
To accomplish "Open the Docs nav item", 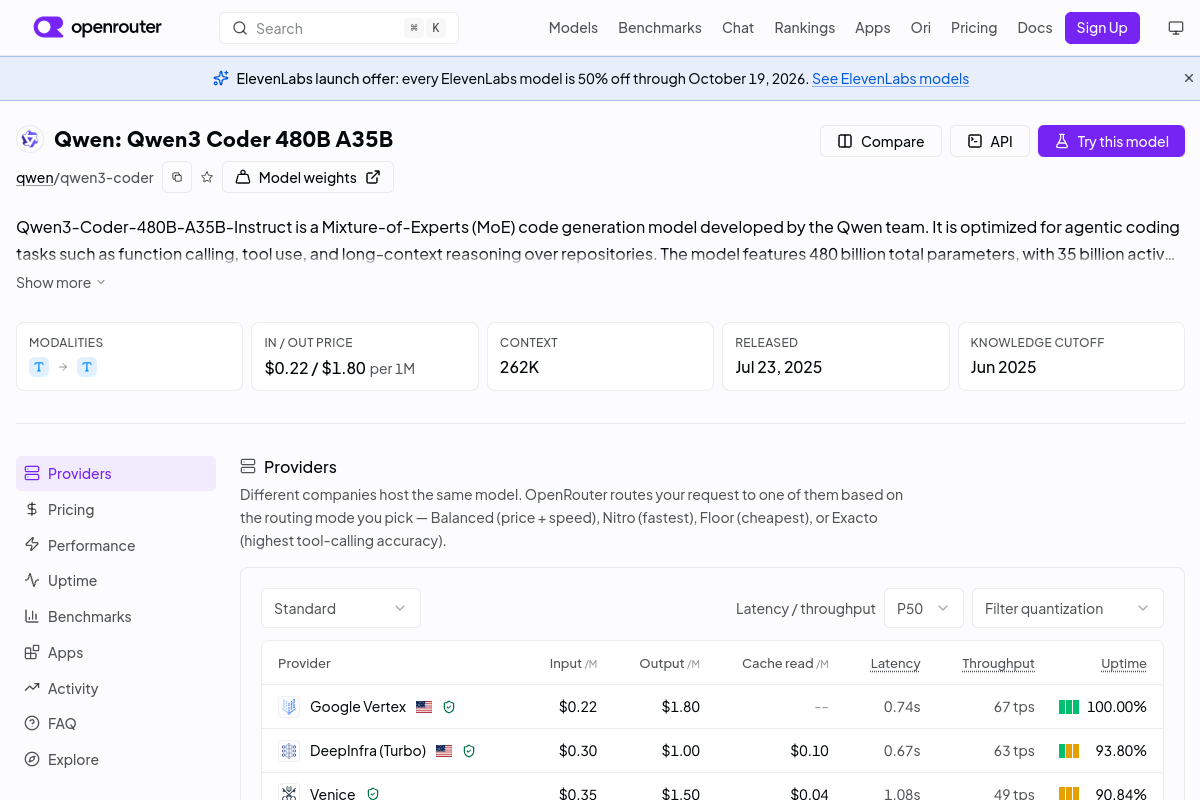I will coord(1035,28).
